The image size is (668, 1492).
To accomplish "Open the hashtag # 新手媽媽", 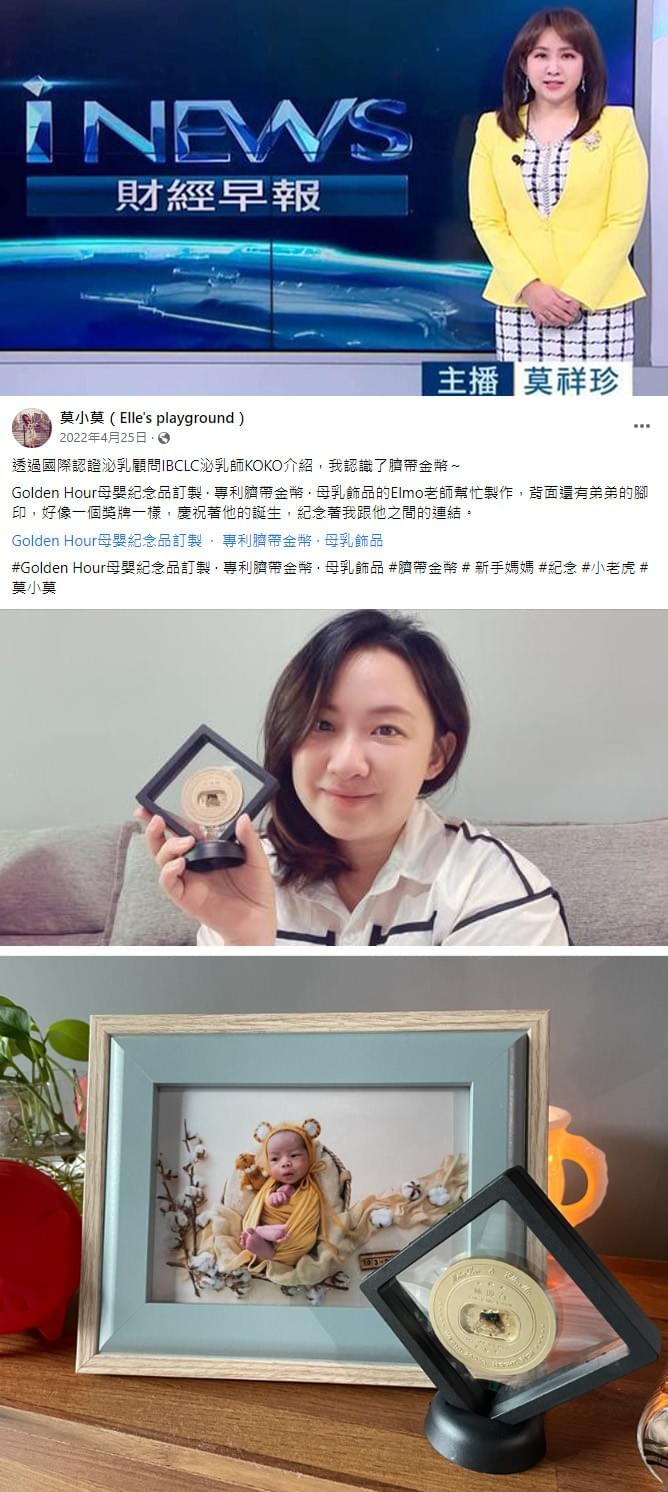I will tap(498, 567).
